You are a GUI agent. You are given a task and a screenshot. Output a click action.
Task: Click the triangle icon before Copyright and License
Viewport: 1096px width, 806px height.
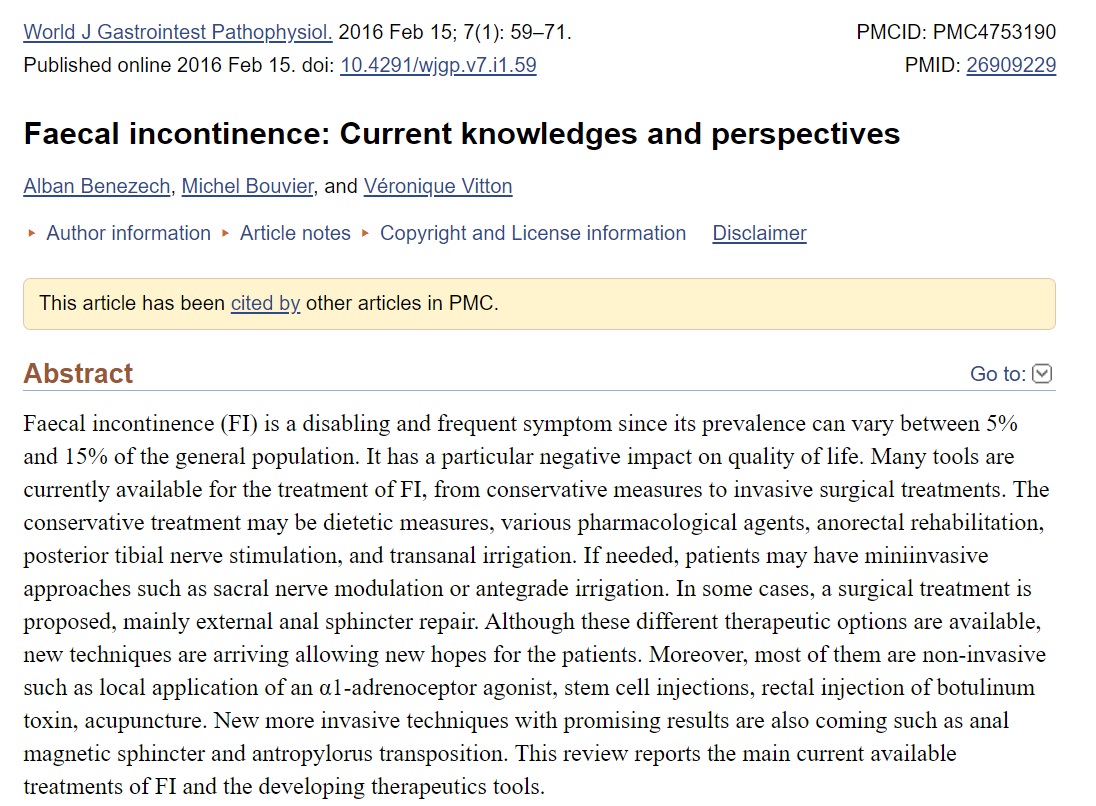[x=365, y=233]
